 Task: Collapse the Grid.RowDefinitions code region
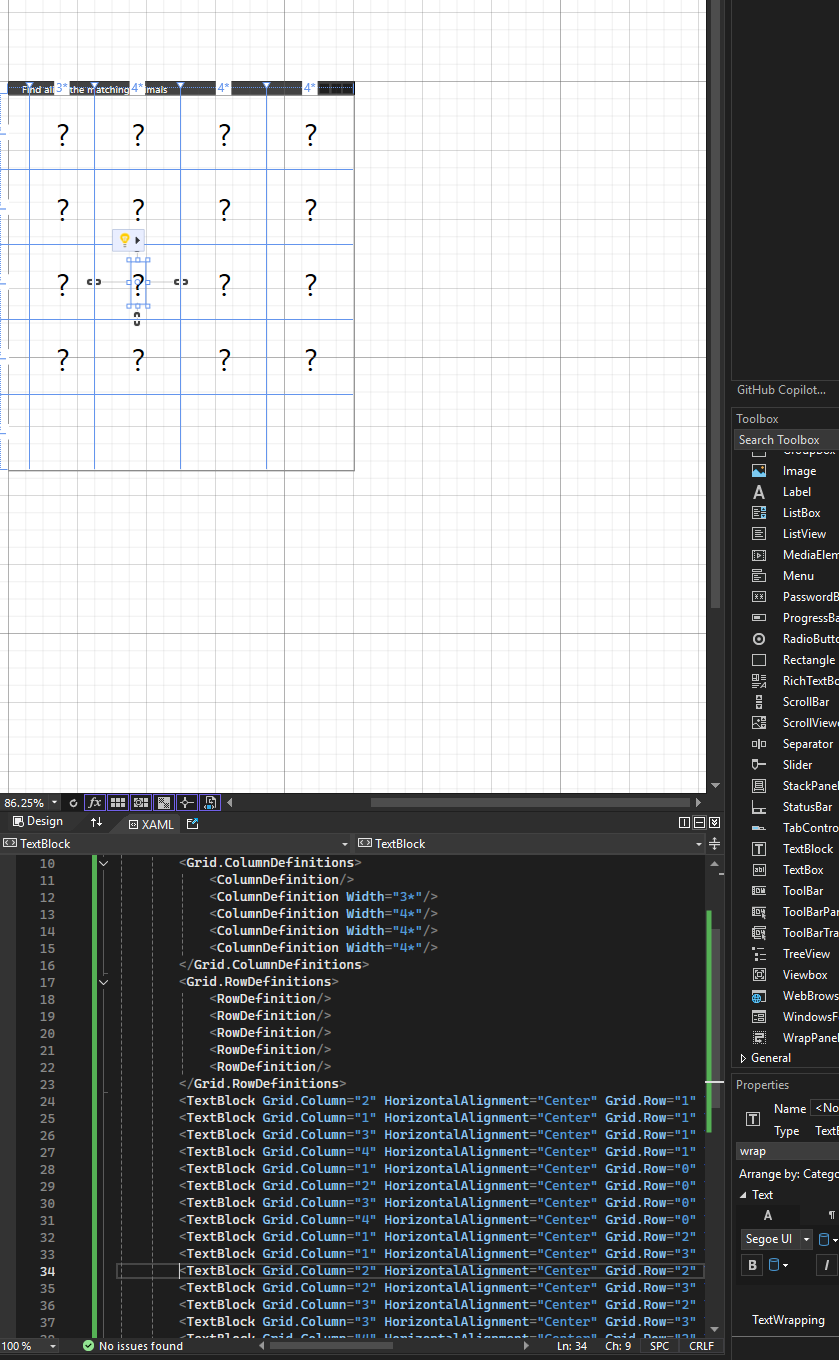[103, 982]
